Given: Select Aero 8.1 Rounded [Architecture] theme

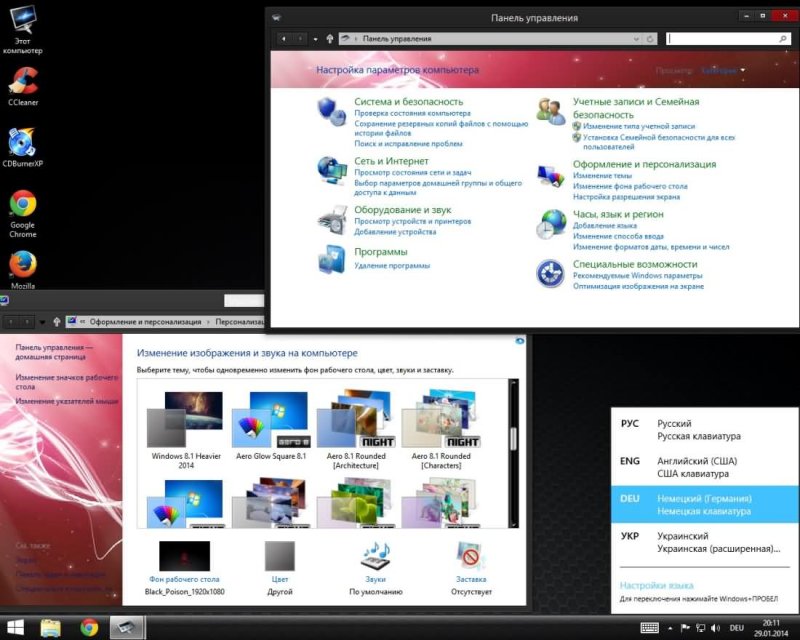Looking at the screenshot, I should 356,430.
